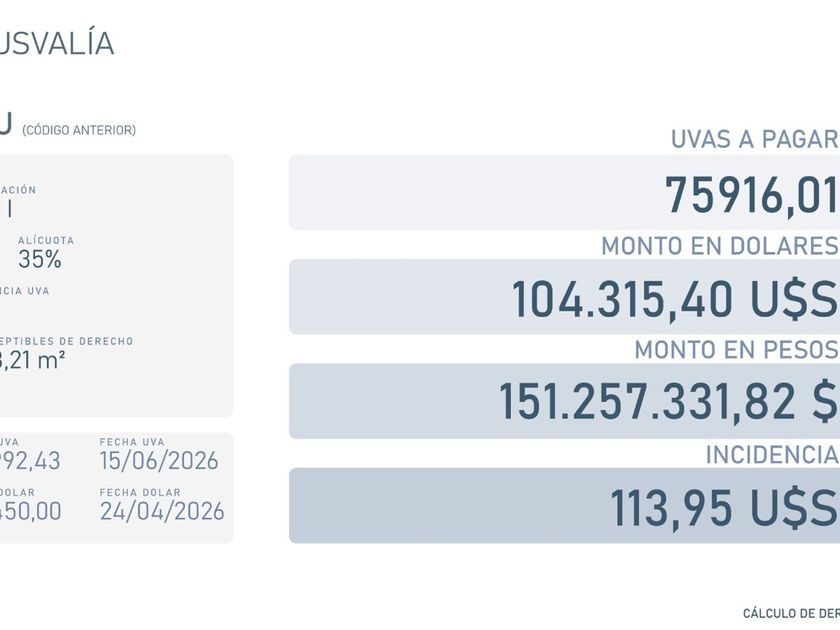Click the dollar value ending 450,00
Image resolution: width=840 pixels, height=630 pixels.
point(31,511)
